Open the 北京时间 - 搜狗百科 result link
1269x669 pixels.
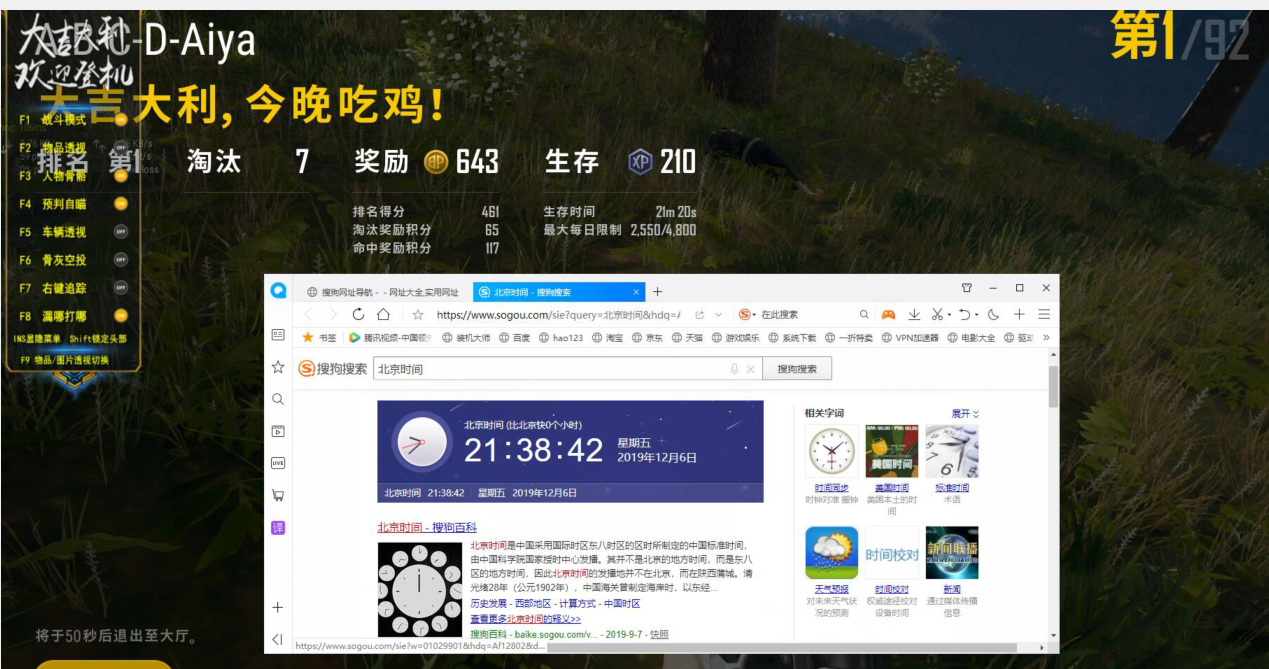pos(427,527)
